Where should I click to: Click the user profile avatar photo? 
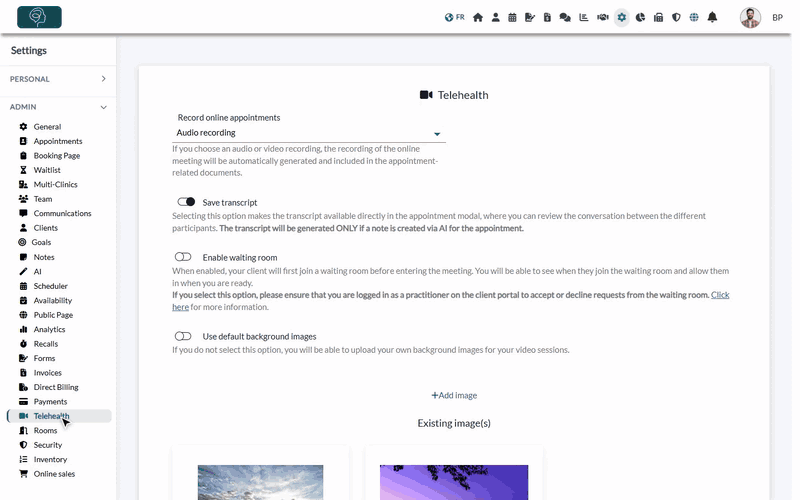(x=750, y=17)
